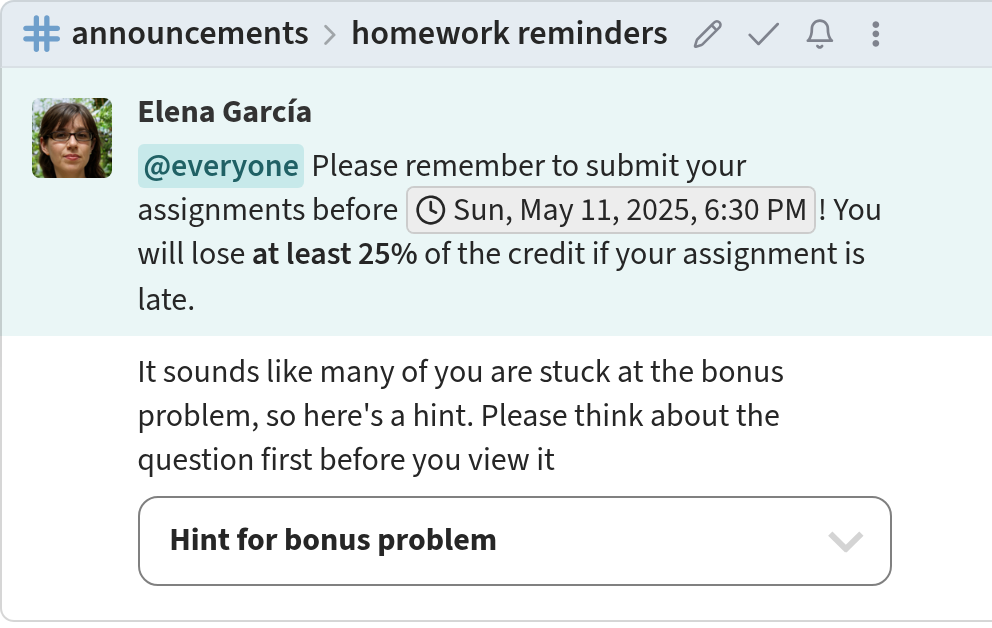The height and width of the screenshot is (628, 992).
Task: Open Elena García's user card by name
Action: [225, 112]
